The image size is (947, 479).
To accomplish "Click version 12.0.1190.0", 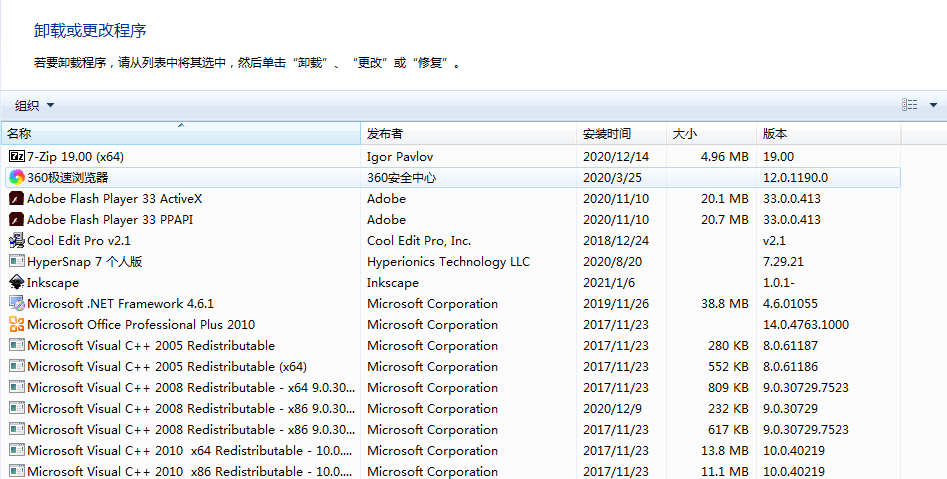I will [x=795, y=178].
